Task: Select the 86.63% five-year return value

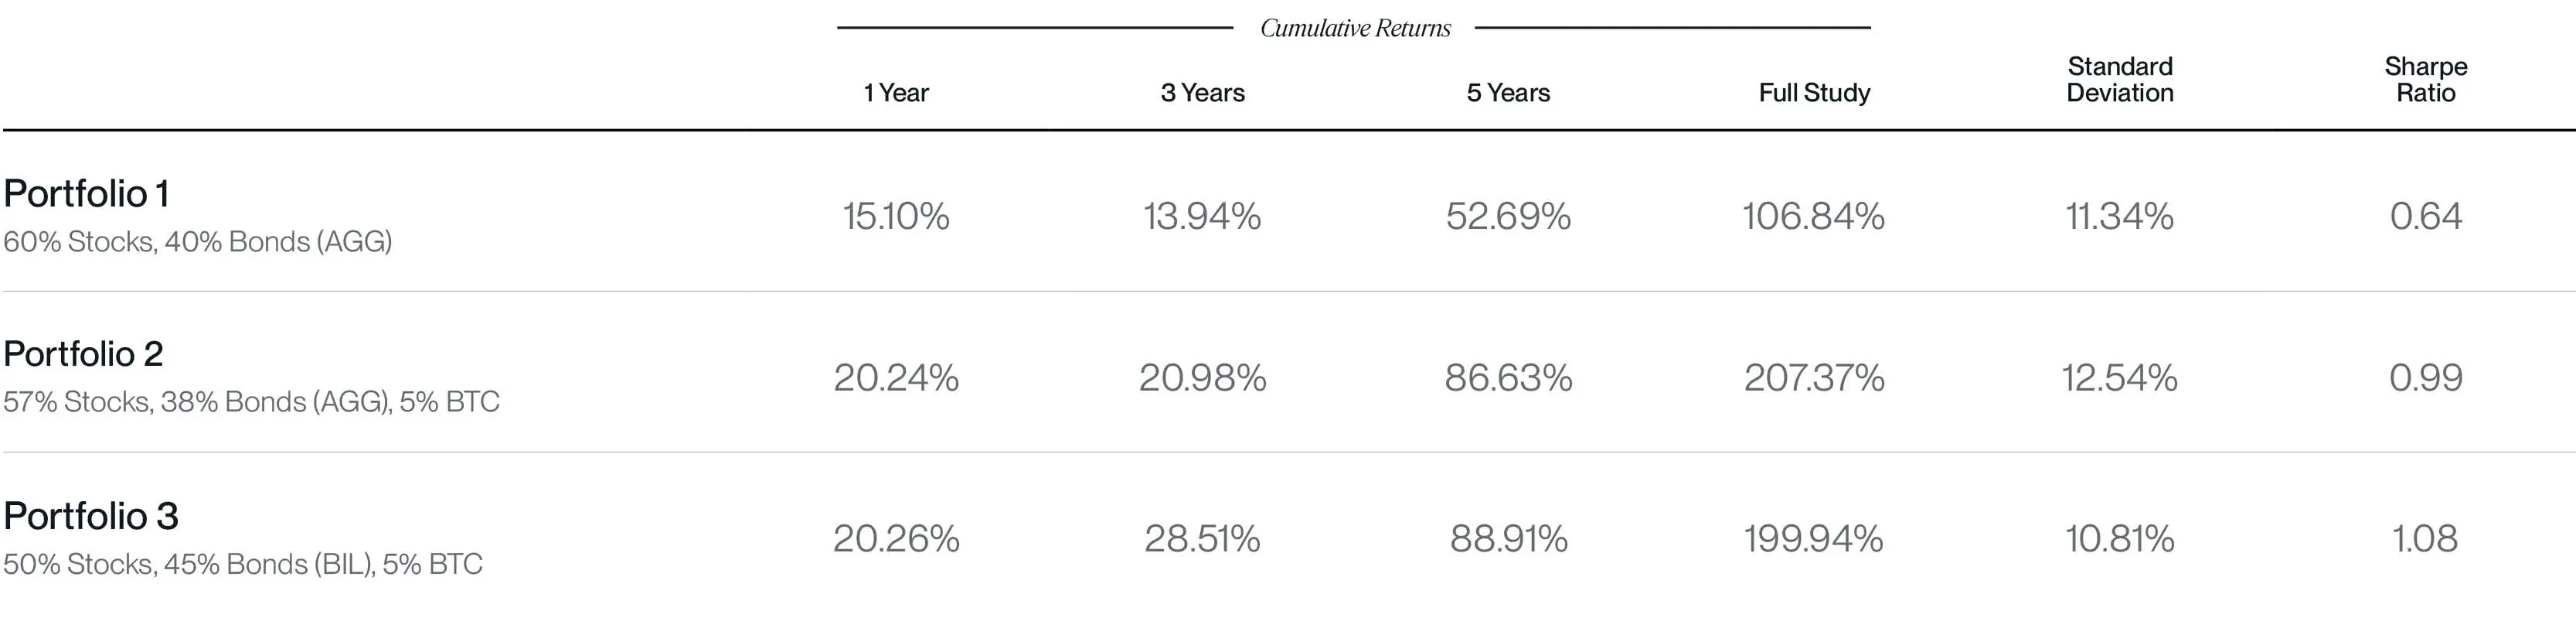Action: (x=1508, y=377)
